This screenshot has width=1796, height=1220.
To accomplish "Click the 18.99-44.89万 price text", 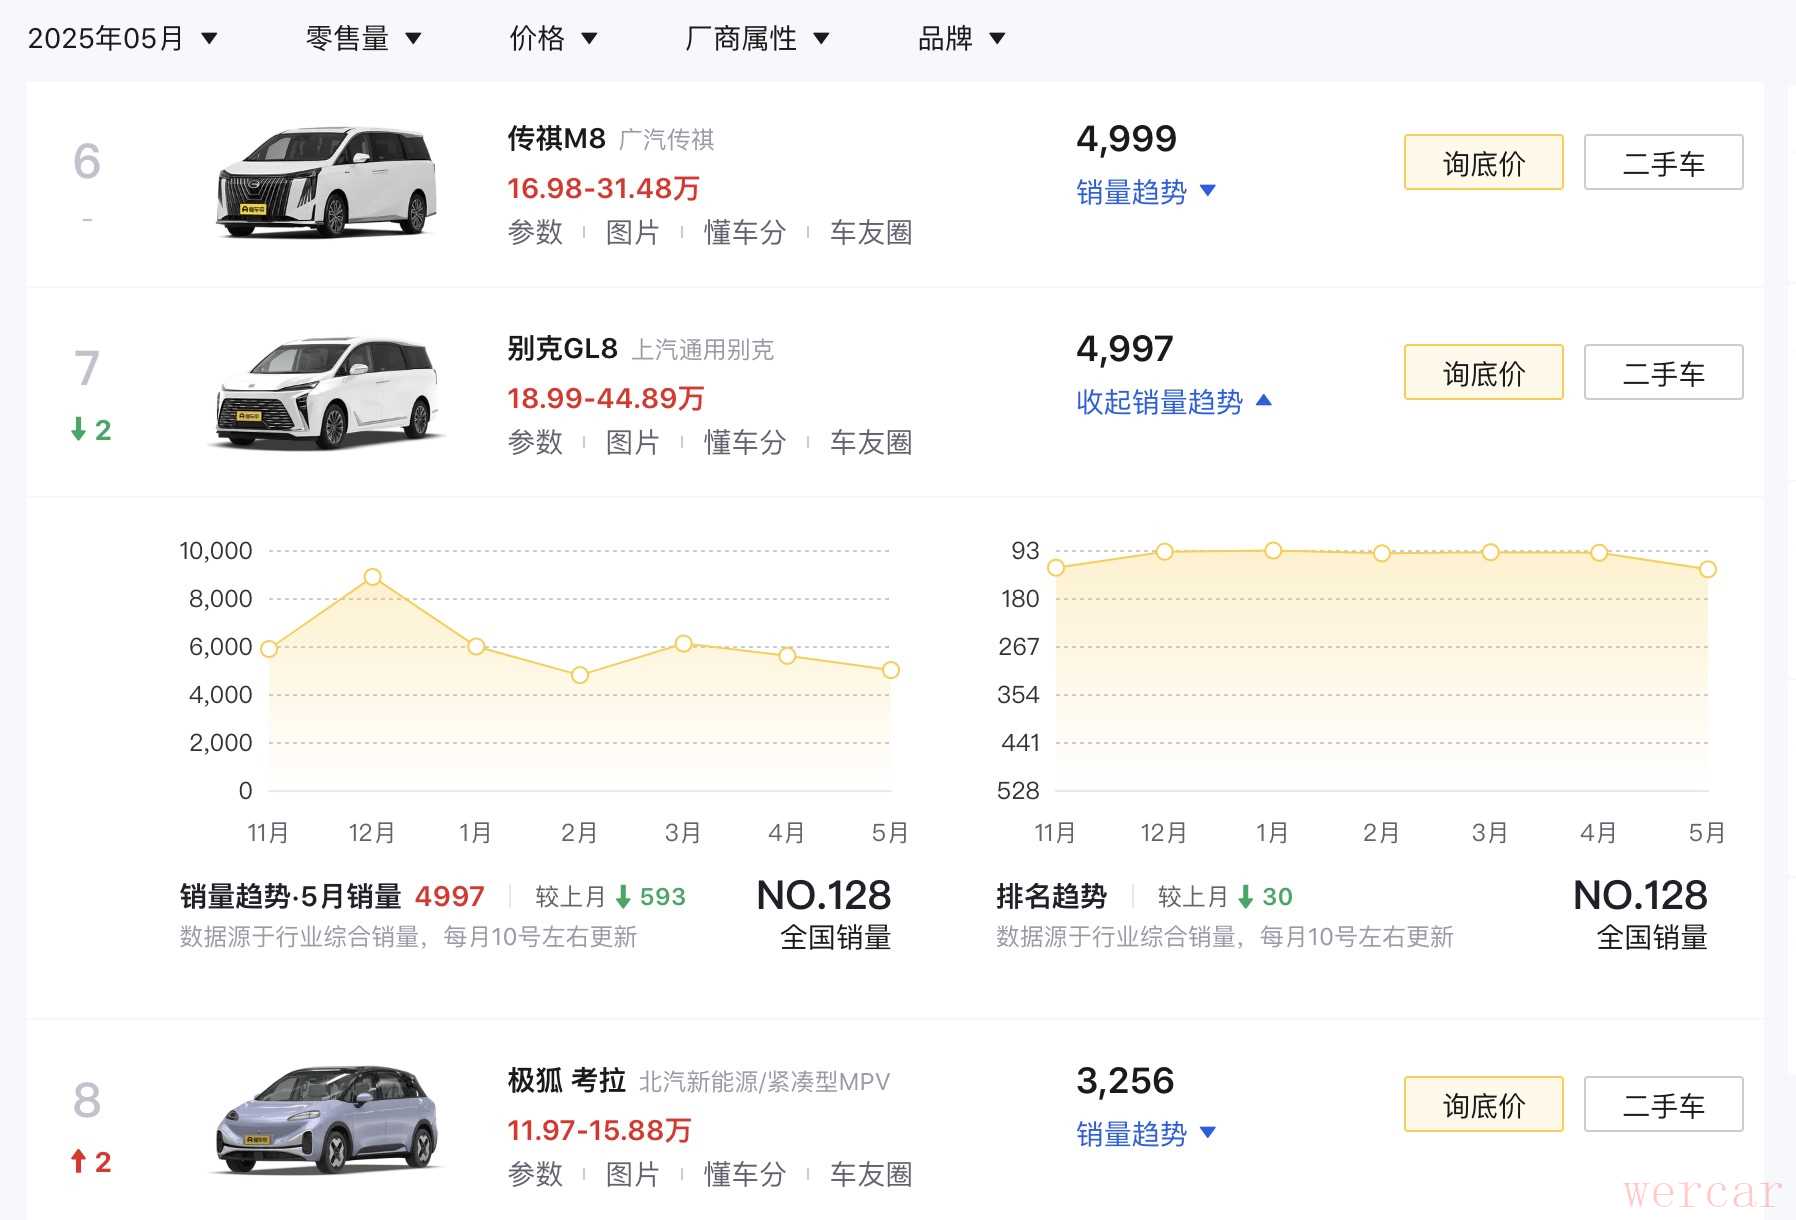I will click(606, 398).
